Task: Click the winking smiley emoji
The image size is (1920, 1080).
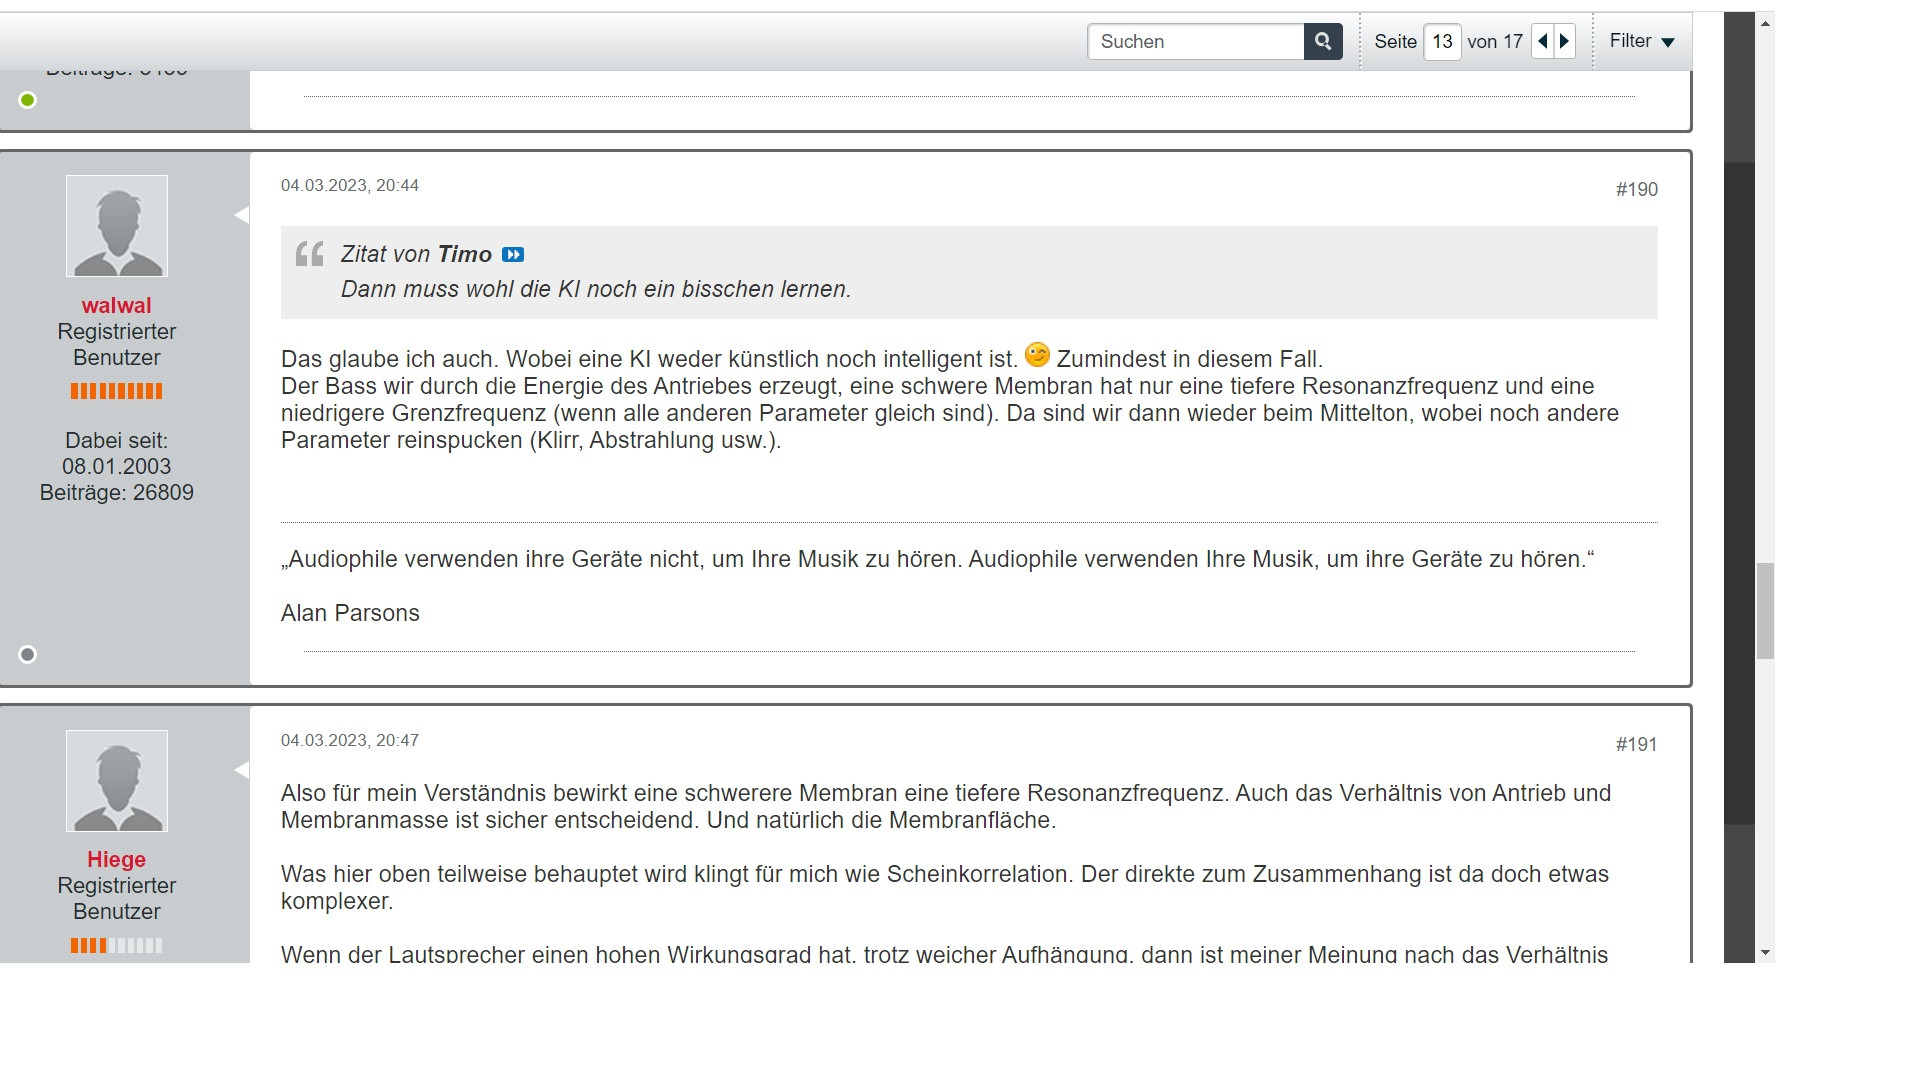Action: point(1037,354)
